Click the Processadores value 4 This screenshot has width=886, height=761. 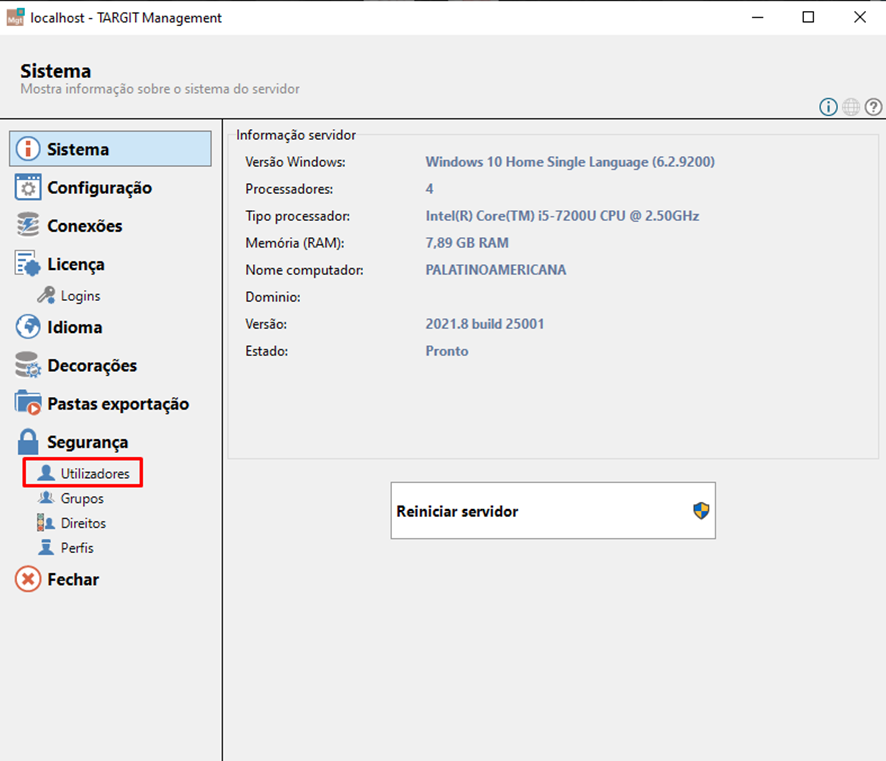[x=429, y=189]
